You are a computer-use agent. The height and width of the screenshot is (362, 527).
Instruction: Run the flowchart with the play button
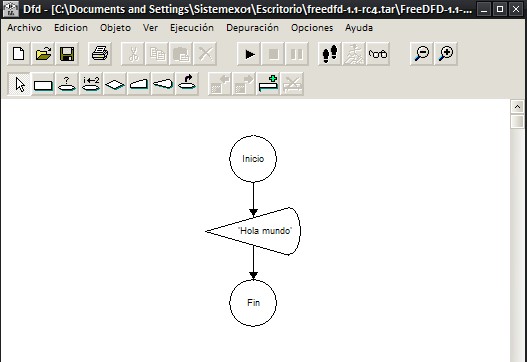point(249,54)
